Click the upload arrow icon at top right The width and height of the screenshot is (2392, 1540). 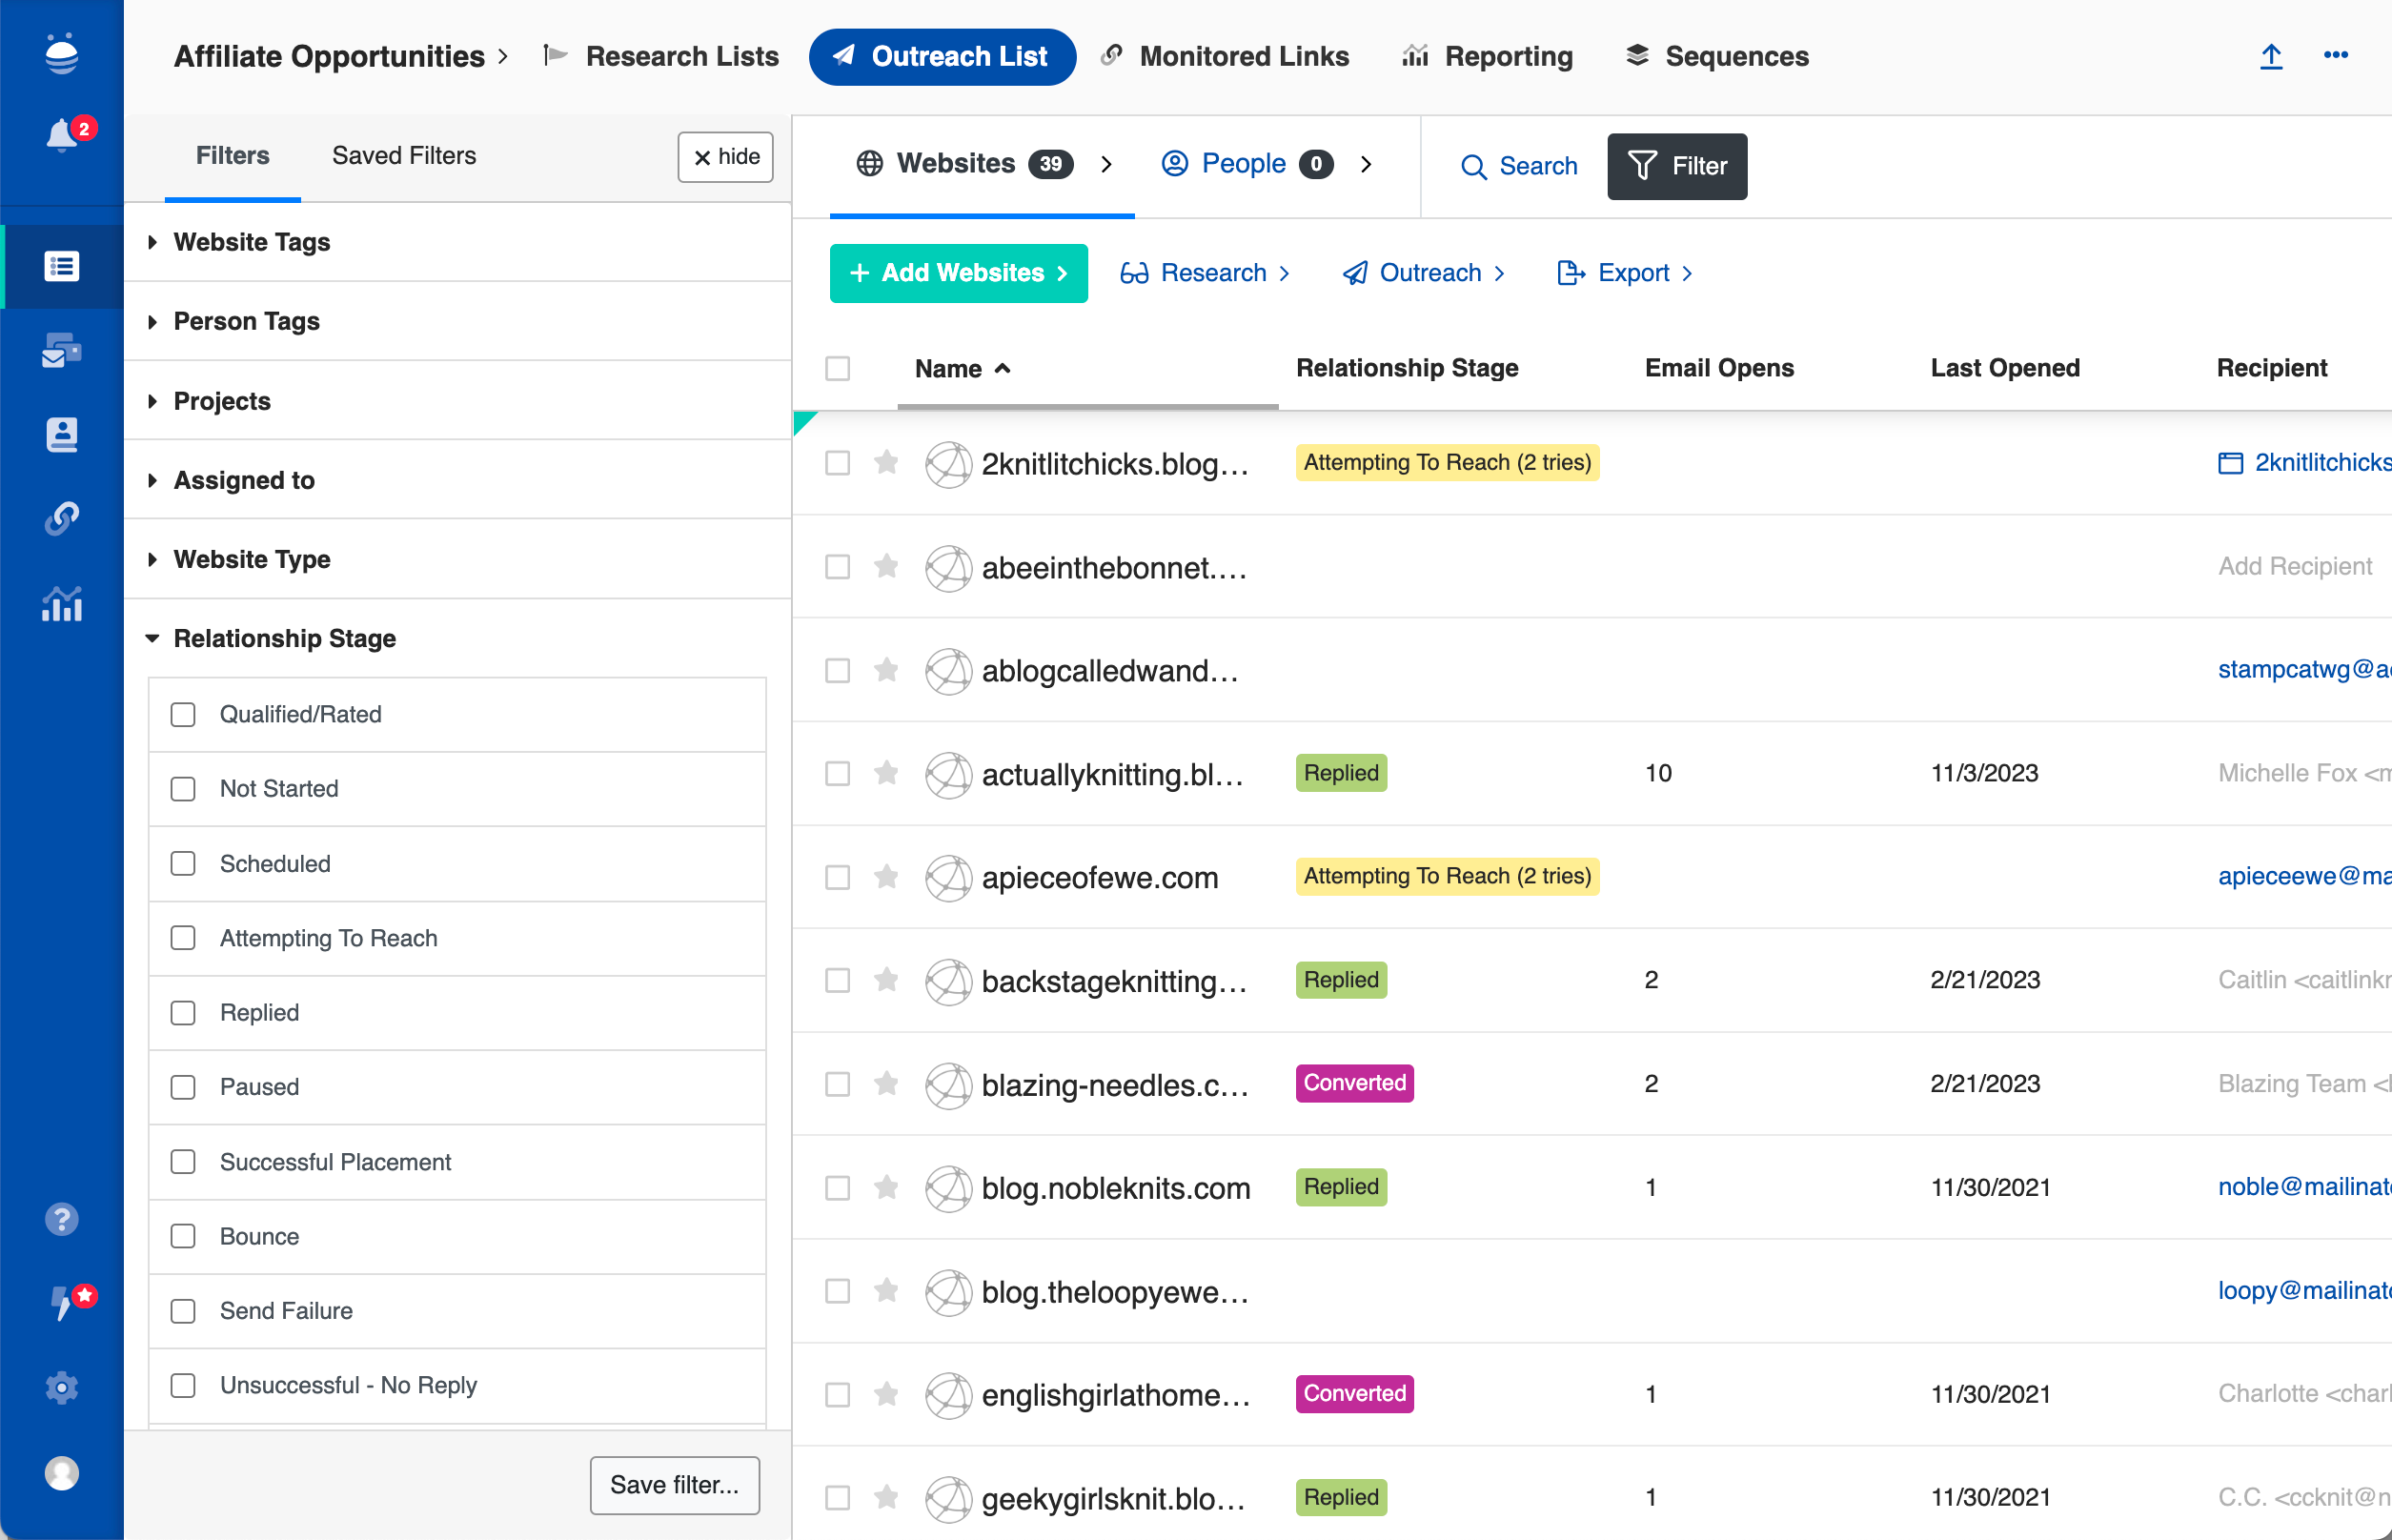pyautogui.click(x=2271, y=56)
